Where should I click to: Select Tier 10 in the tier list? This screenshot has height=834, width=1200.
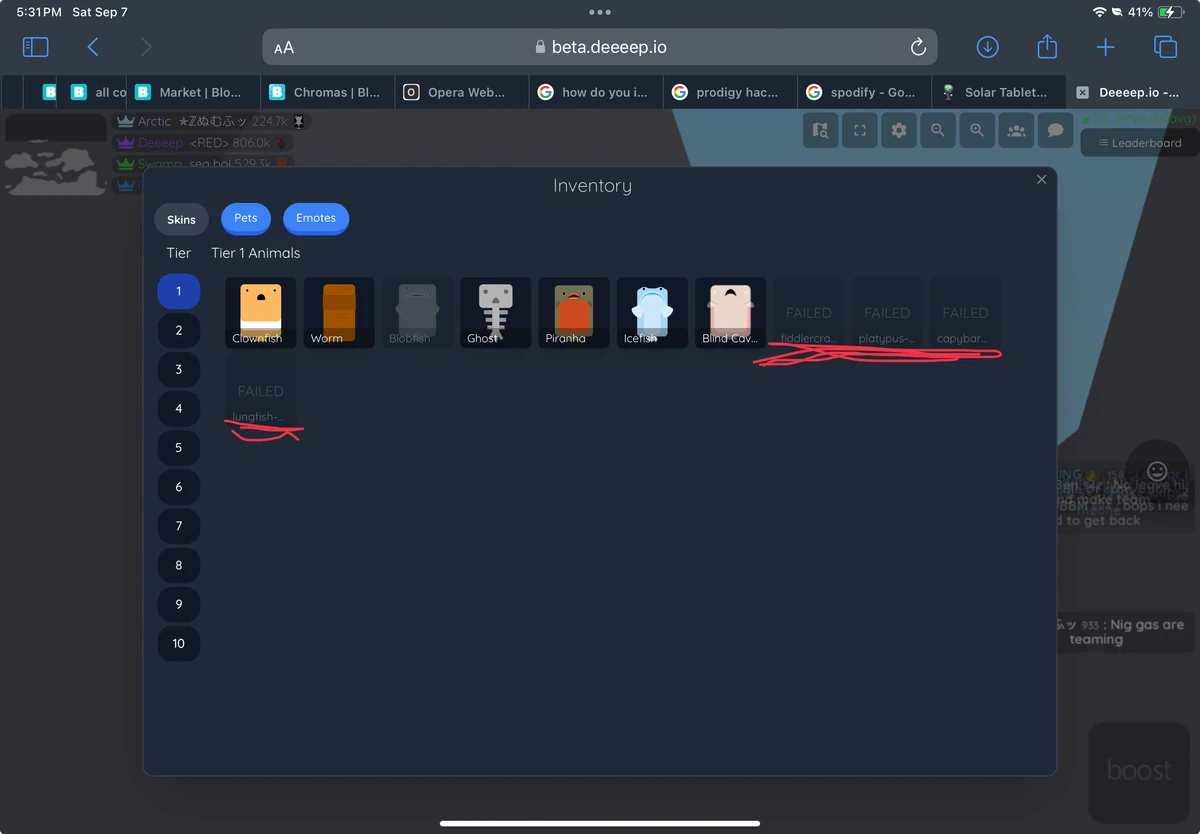(178, 644)
